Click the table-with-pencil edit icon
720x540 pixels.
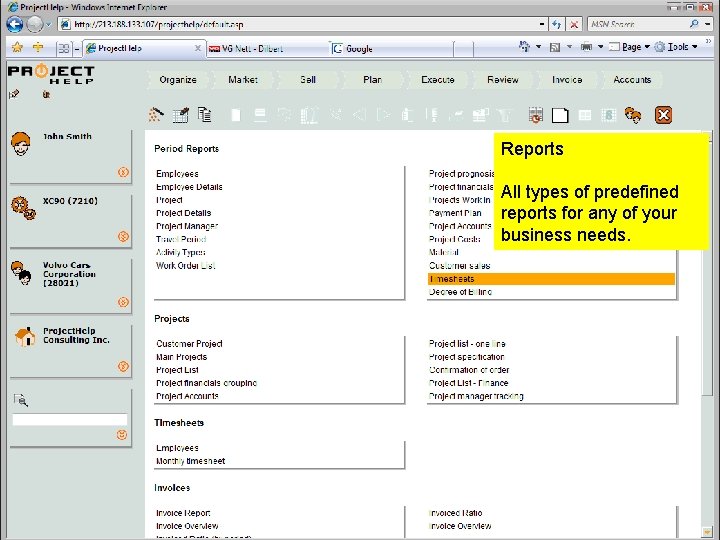click(x=180, y=115)
